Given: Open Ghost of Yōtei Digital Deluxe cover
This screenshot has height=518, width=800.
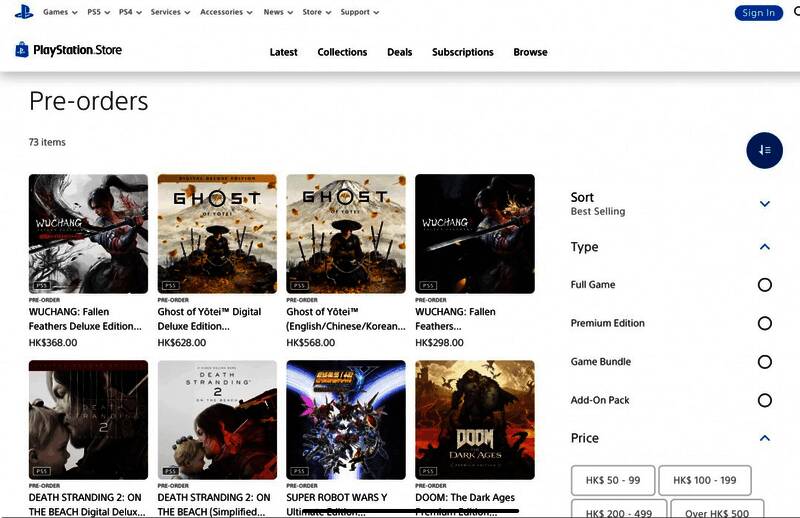Looking at the screenshot, I should coord(217,233).
